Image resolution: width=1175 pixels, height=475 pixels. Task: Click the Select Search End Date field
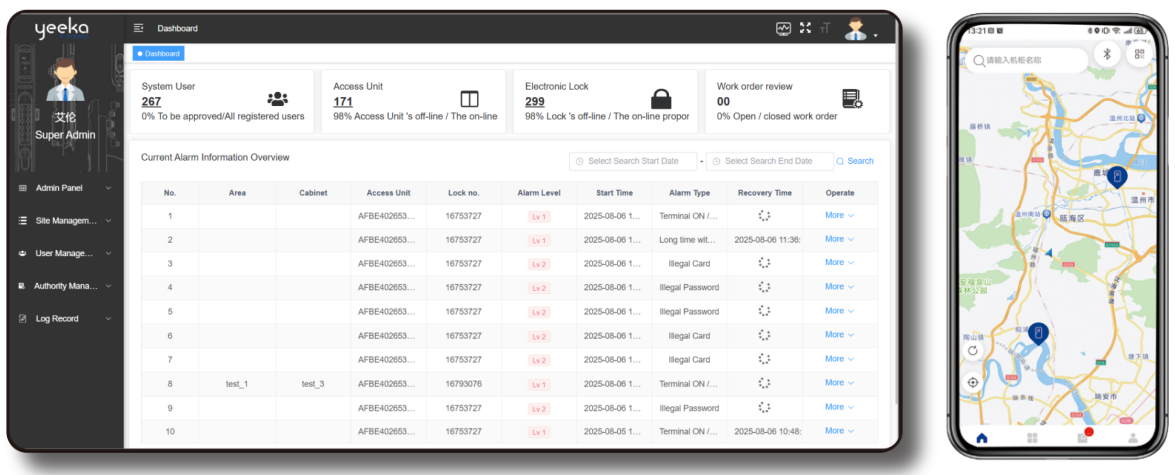click(x=770, y=161)
